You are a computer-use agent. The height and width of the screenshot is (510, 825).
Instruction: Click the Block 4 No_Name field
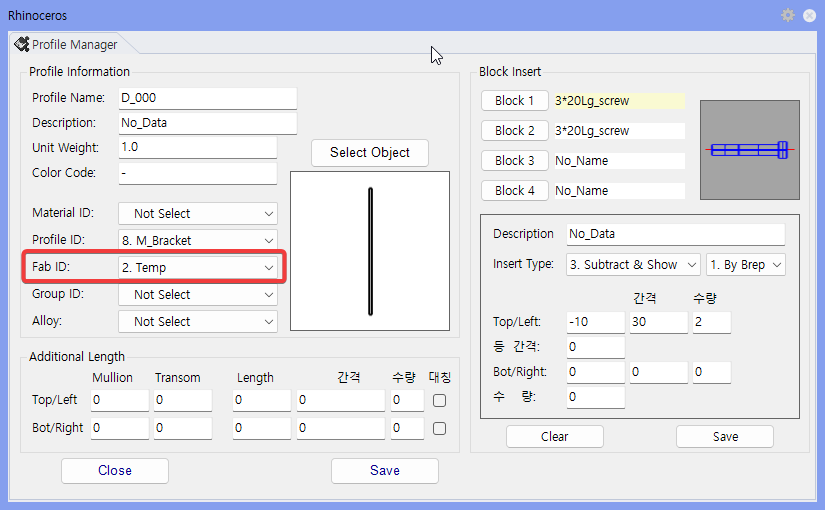coord(619,191)
